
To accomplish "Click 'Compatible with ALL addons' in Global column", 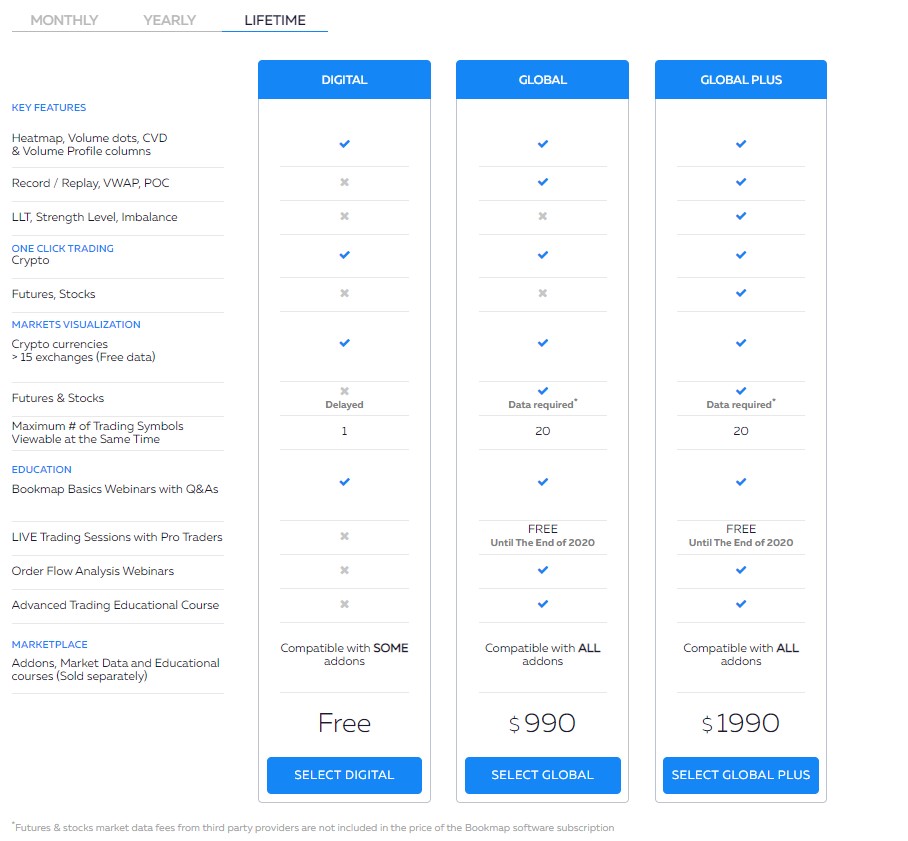I will point(543,654).
